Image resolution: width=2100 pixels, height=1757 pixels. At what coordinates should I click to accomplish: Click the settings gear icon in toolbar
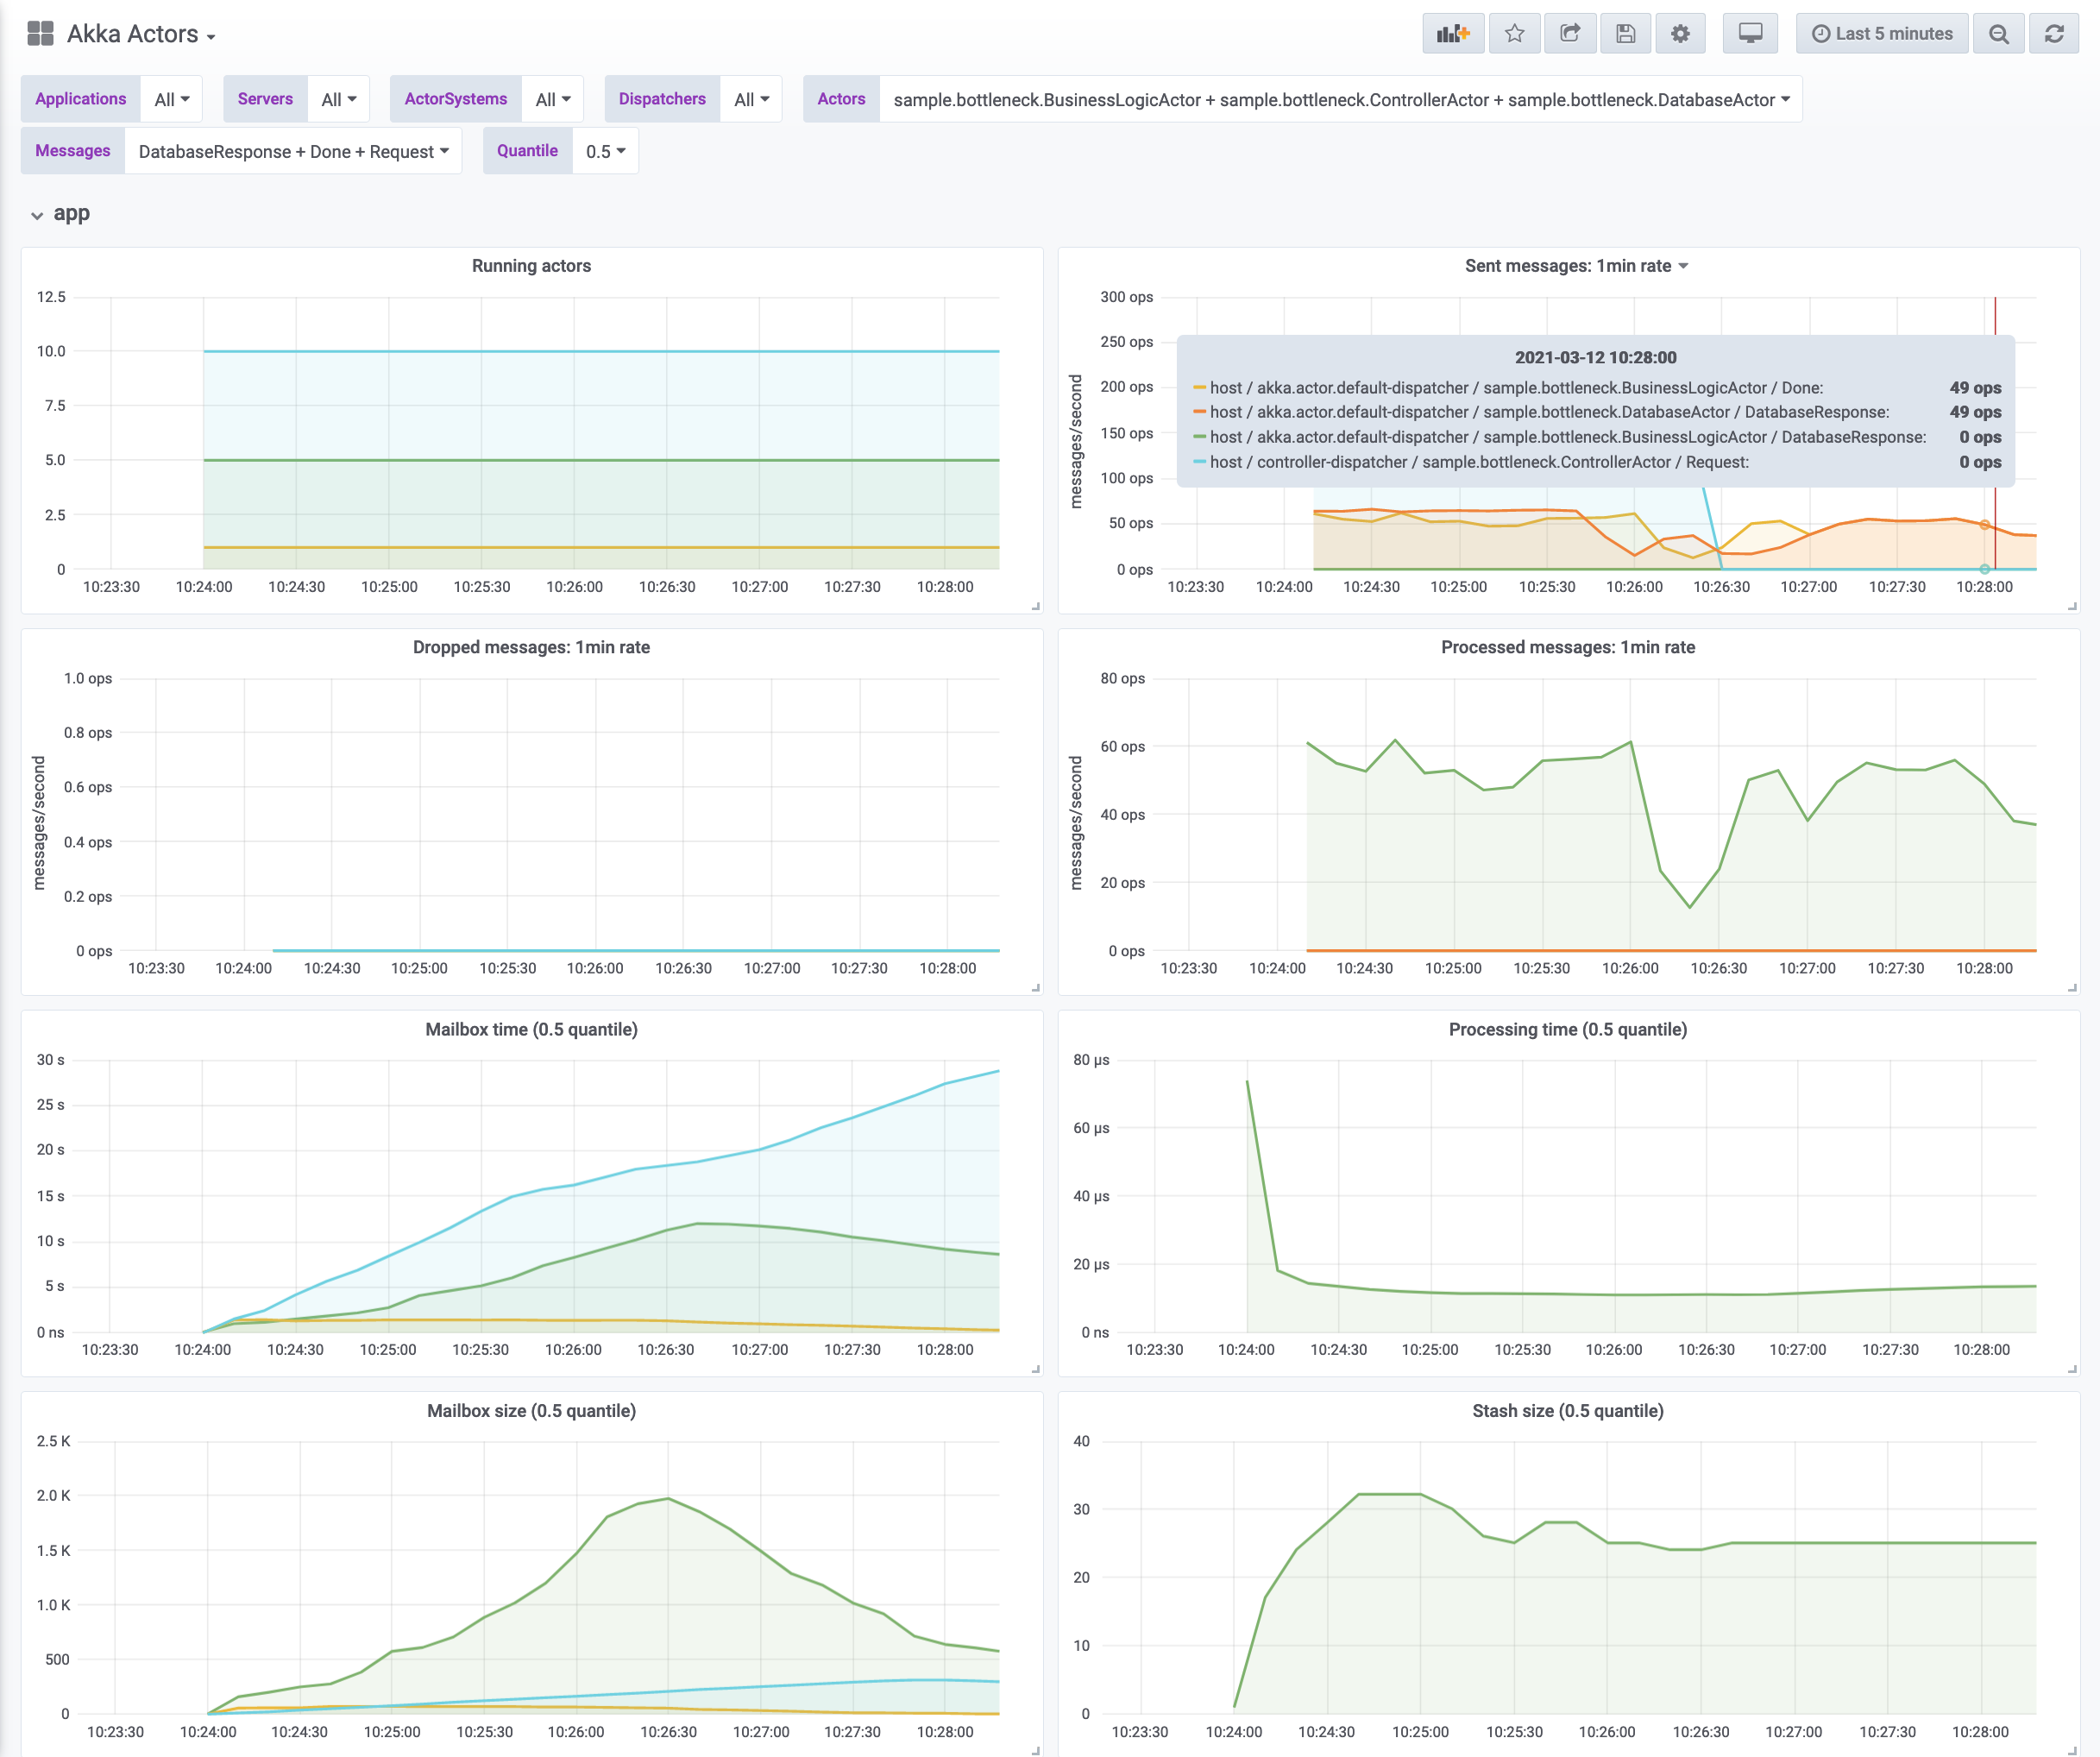[1680, 33]
